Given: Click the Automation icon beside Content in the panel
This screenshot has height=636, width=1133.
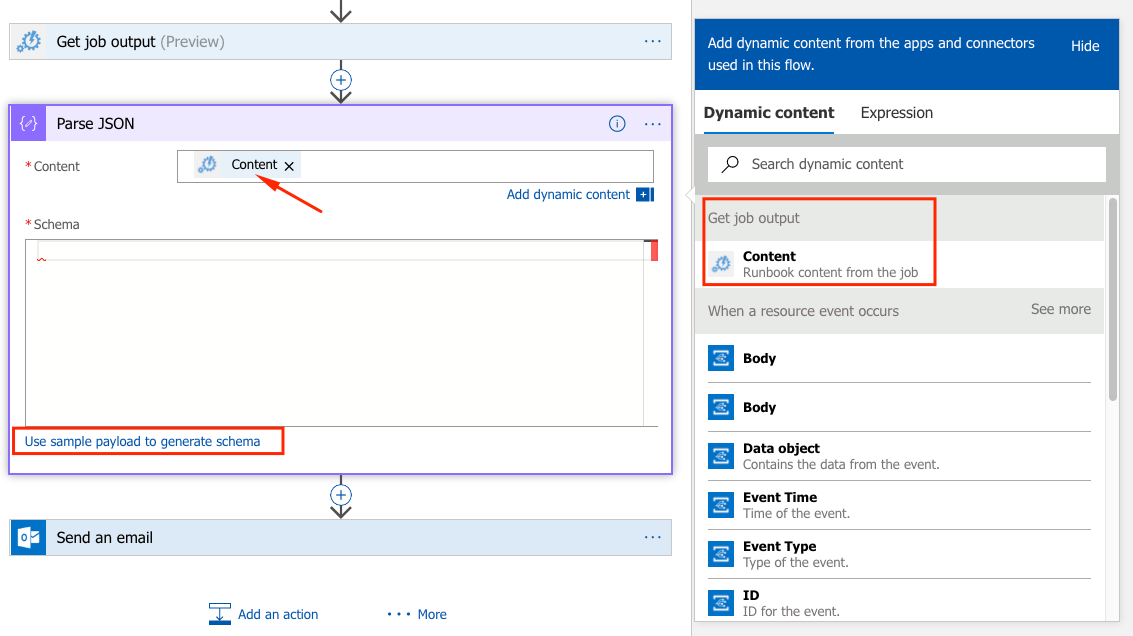Looking at the screenshot, I should click(722, 264).
